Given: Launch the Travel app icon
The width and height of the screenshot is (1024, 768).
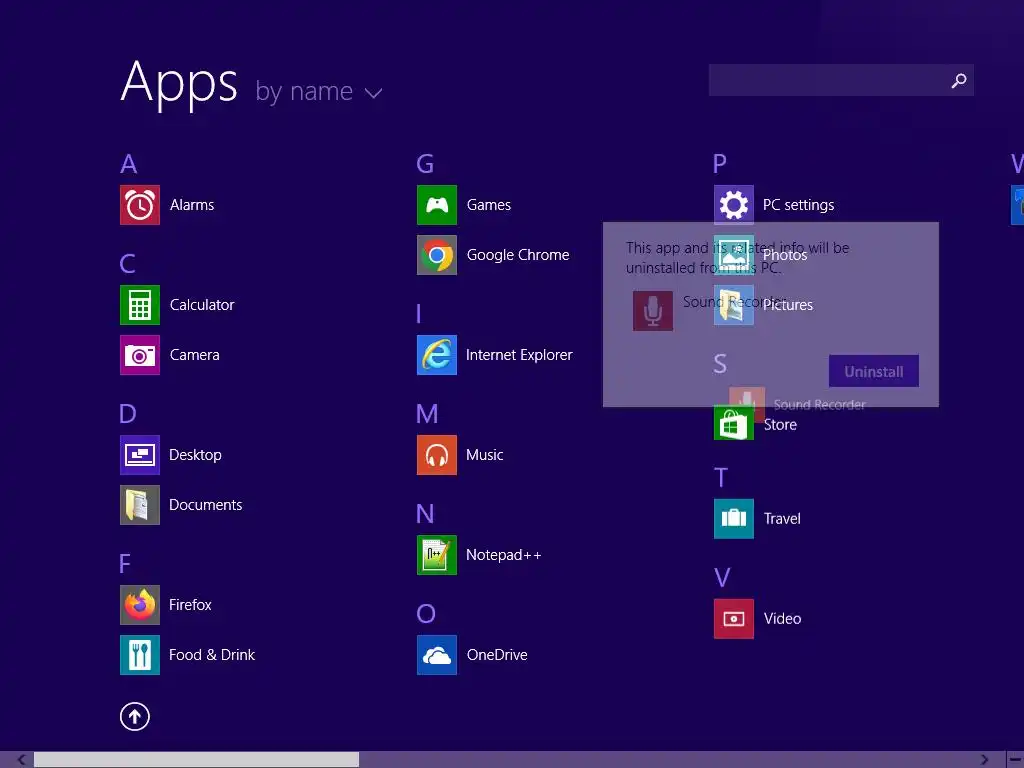Looking at the screenshot, I should 734,519.
